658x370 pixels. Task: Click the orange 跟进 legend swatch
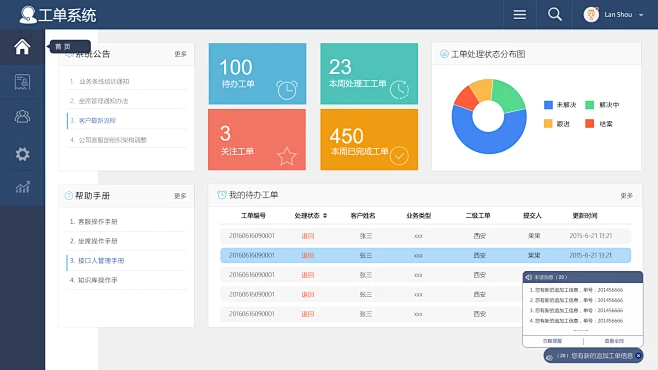548,123
